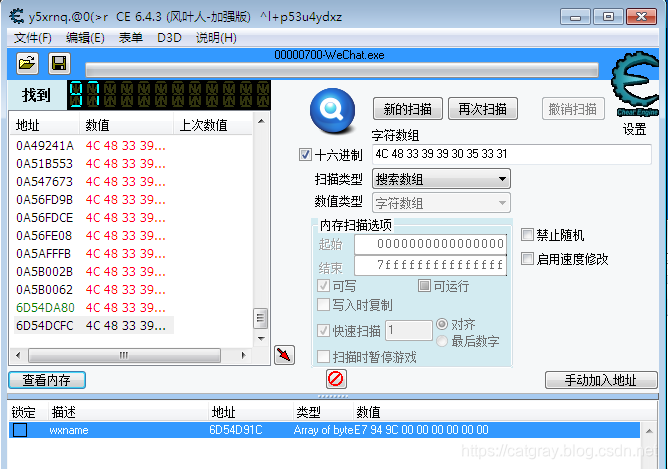Click the 撤销扫描 undo scan button

(x=573, y=109)
